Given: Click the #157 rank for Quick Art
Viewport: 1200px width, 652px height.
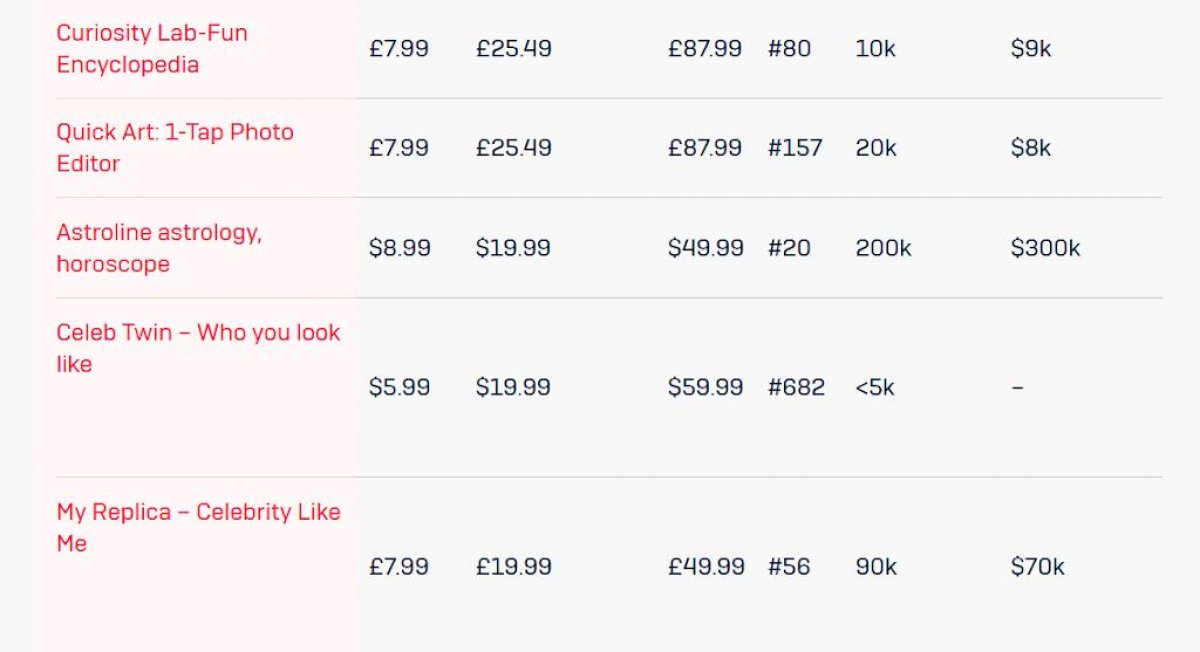Looking at the screenshot, I should (x=795, y=148).
